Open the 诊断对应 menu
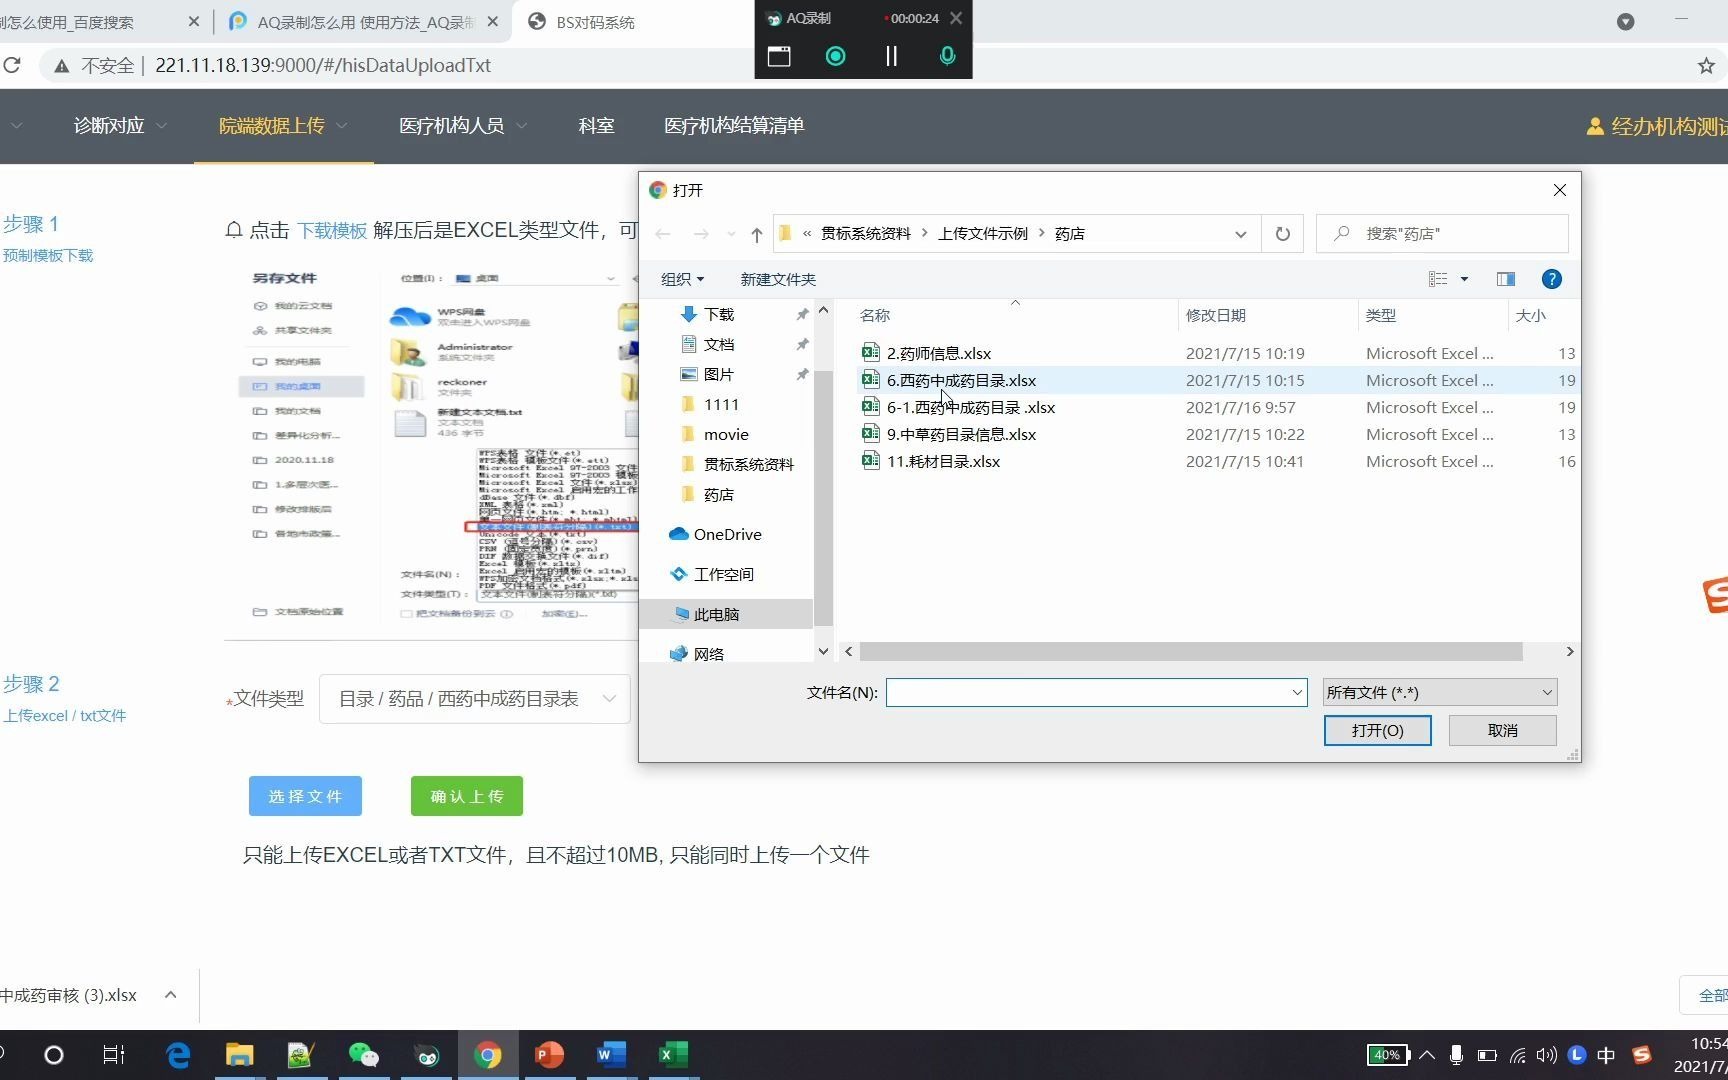This screenshot has width=1728, height=1080. pos(120,126)
